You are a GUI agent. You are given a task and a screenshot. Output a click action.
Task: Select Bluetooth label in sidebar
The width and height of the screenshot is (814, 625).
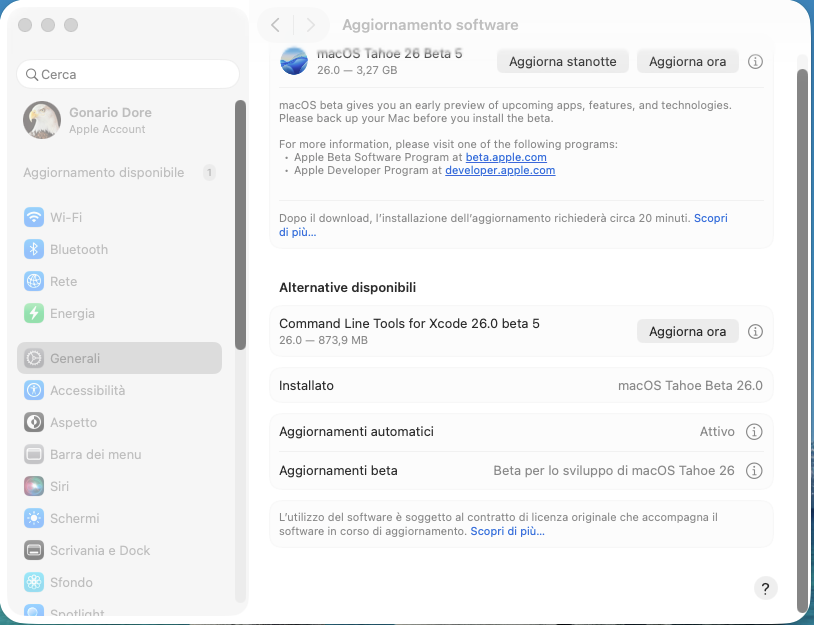79,250
